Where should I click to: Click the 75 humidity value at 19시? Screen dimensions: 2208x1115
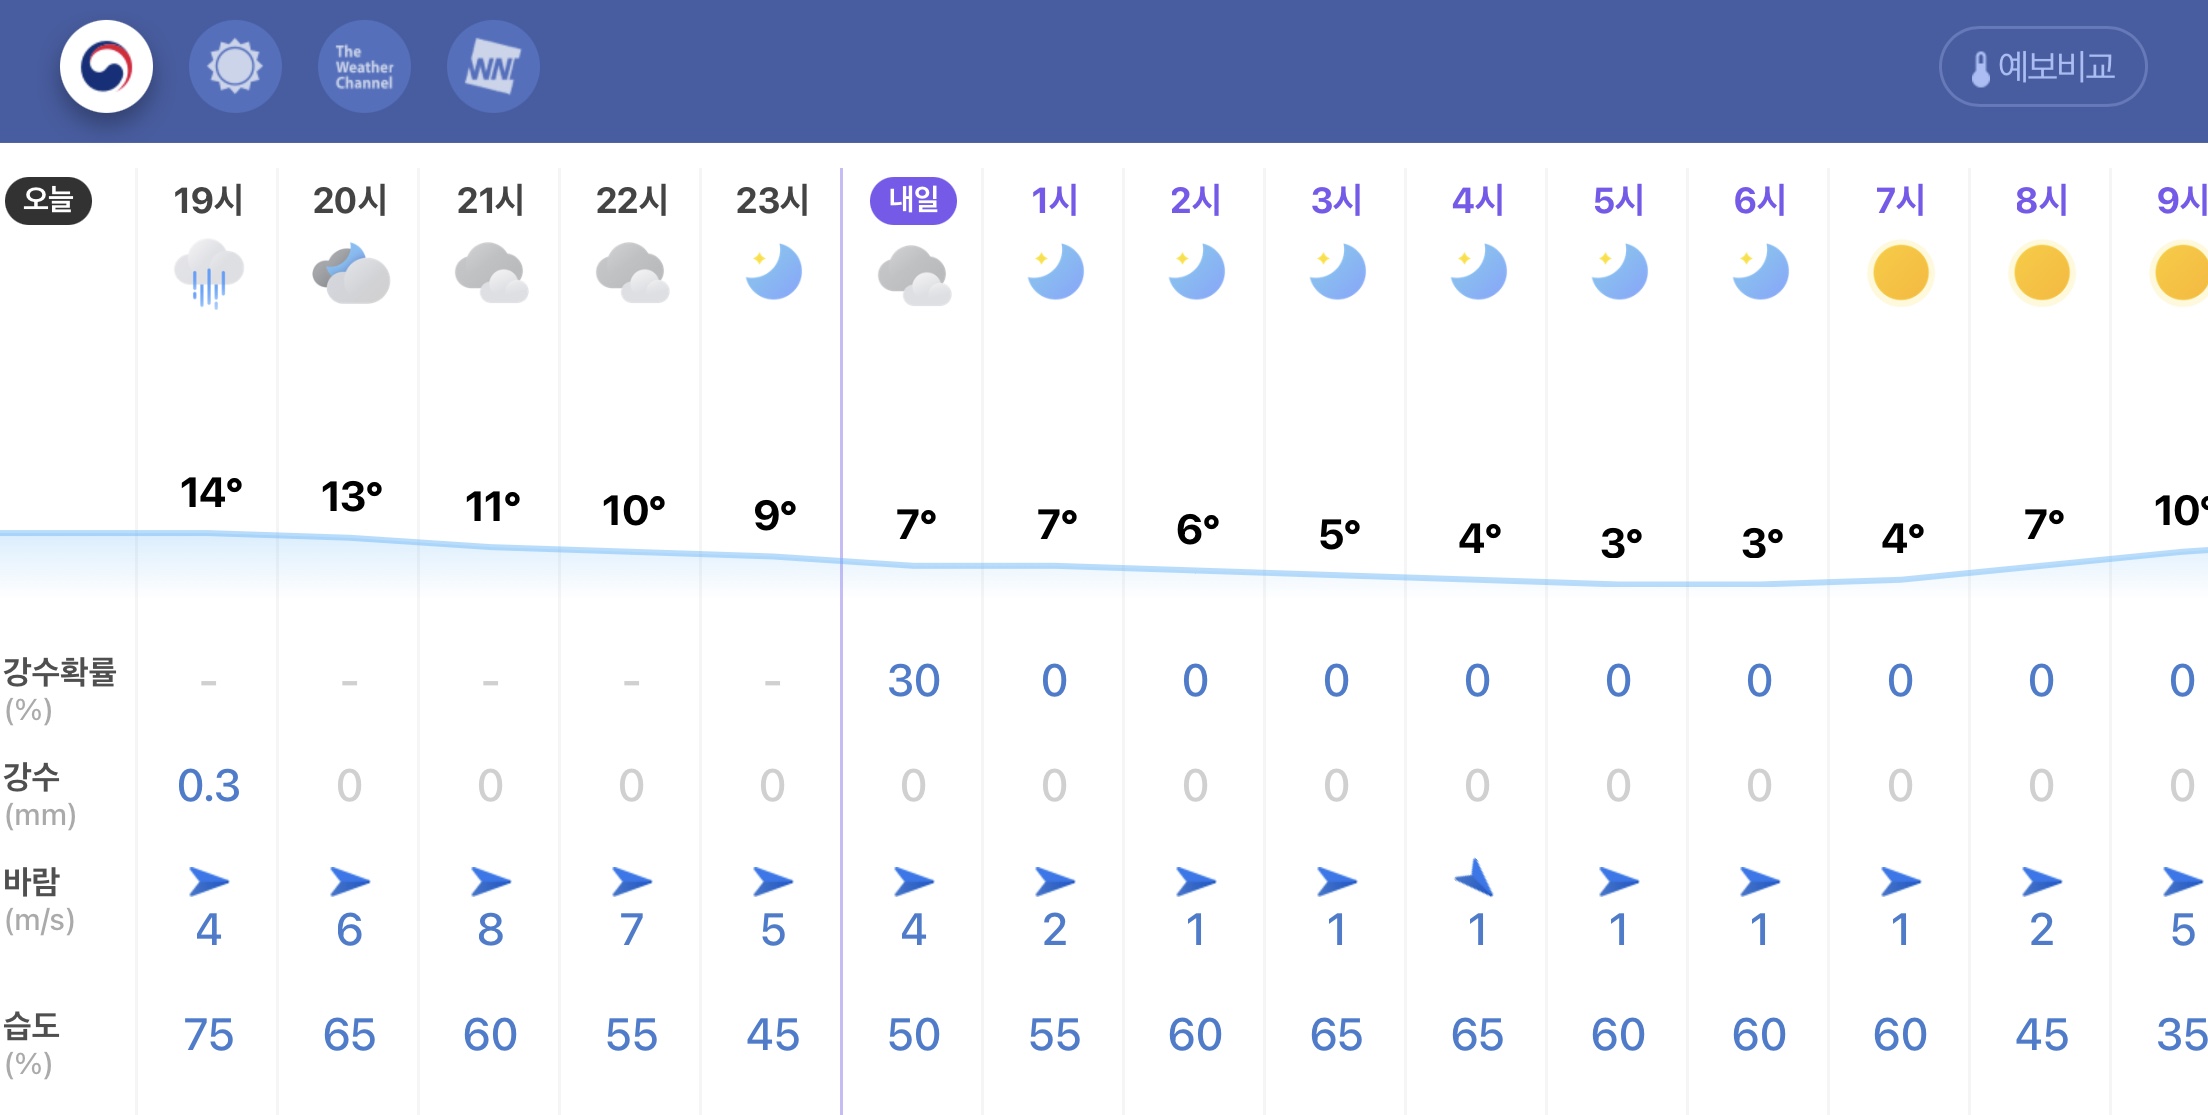pos(208,1035)
